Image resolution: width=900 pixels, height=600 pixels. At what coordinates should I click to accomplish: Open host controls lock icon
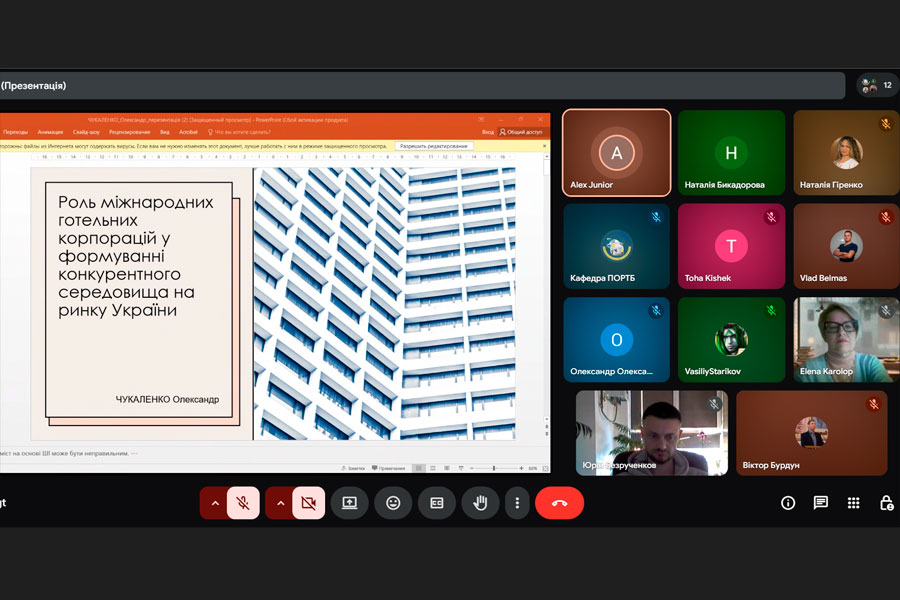(886, 503)
